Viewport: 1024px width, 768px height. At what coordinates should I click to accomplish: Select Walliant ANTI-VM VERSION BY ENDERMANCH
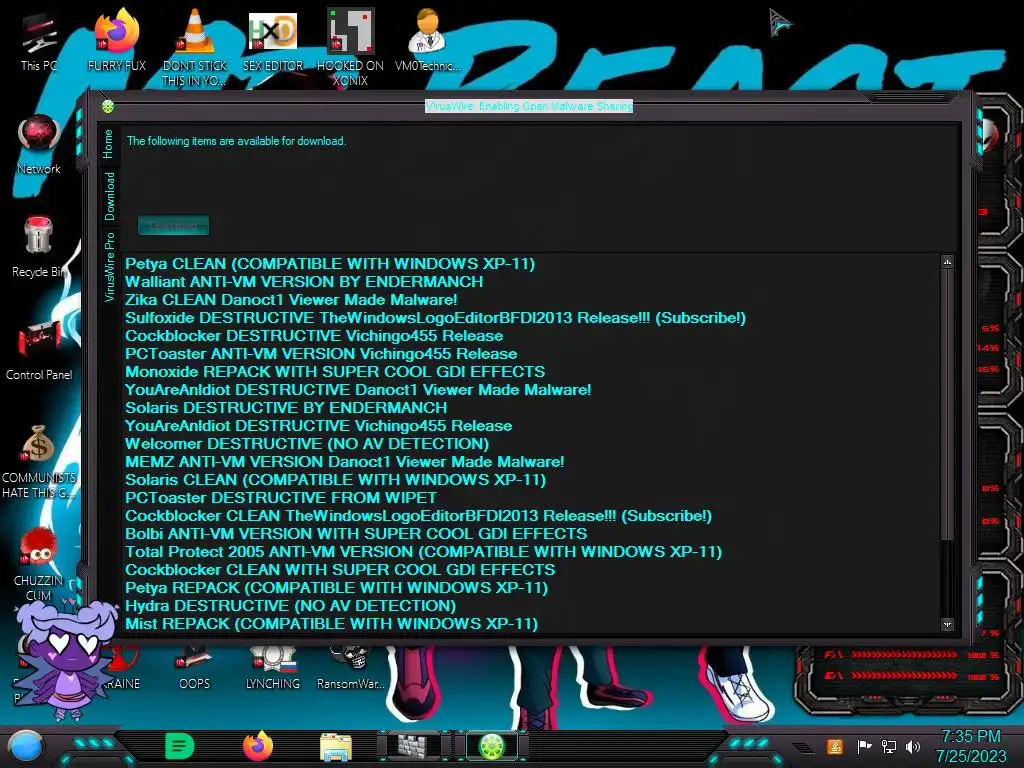pyautogui.click(x=304, y=281)
